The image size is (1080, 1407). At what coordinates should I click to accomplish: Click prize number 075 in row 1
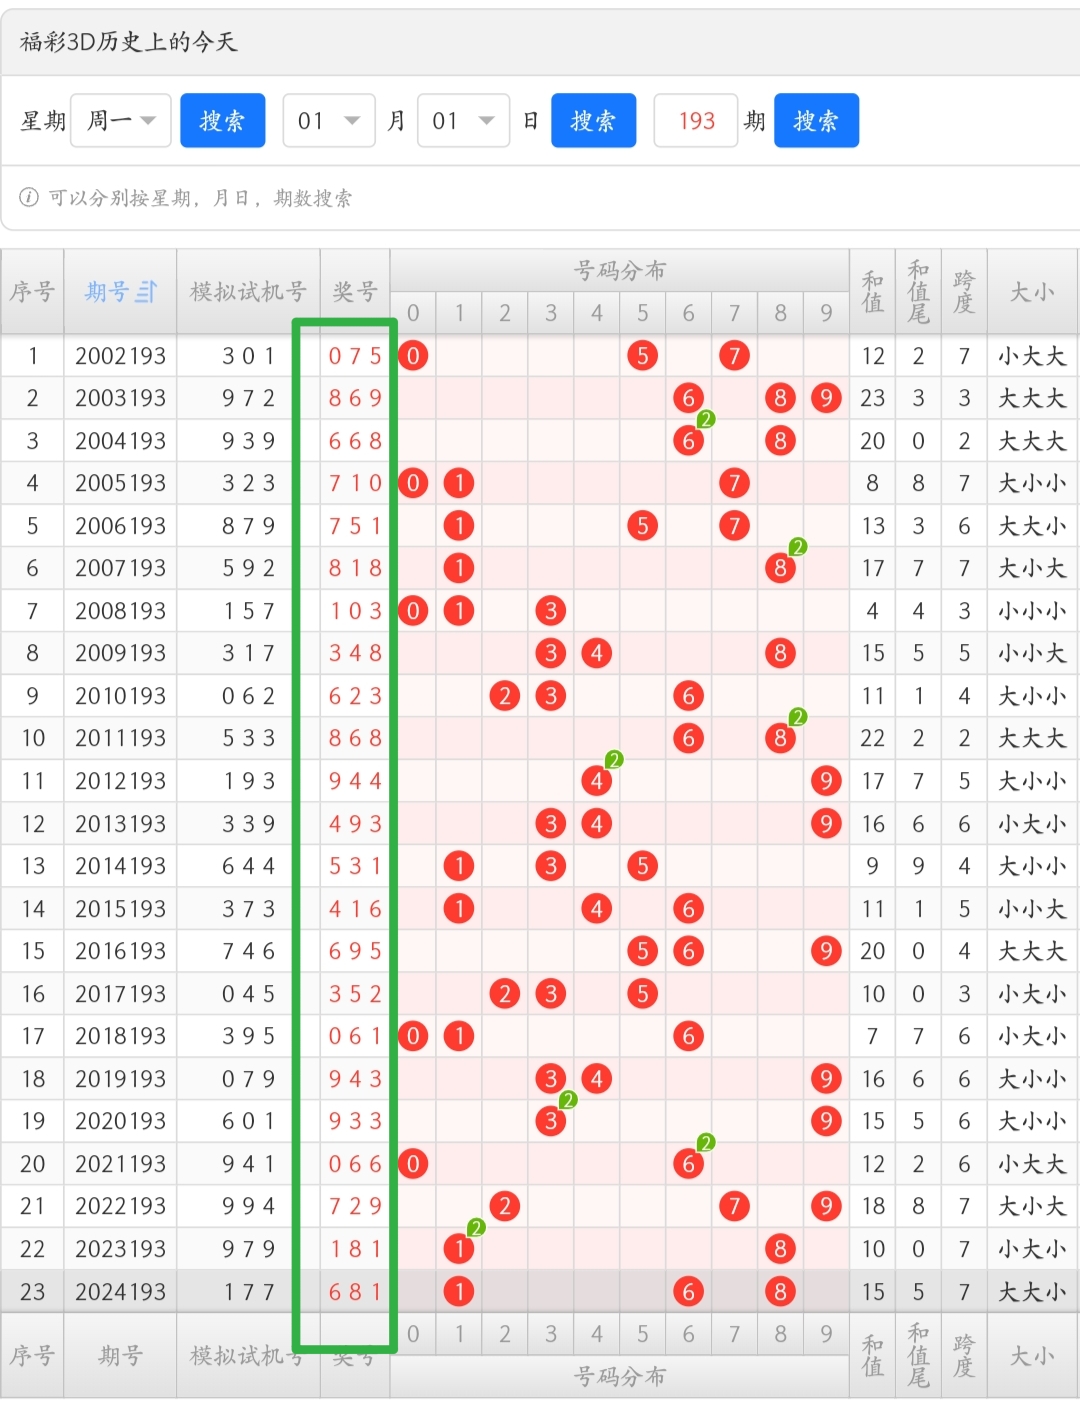[355, 356]
